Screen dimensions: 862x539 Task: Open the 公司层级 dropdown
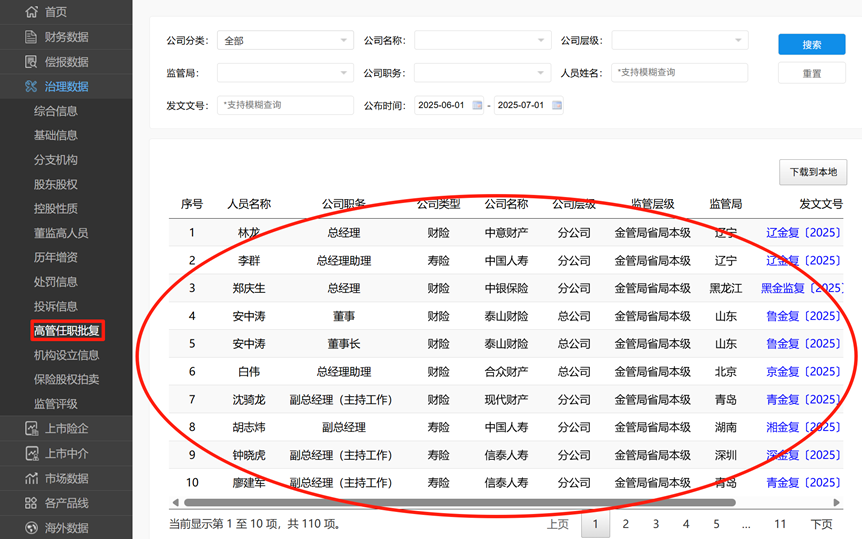pos(679,41)
